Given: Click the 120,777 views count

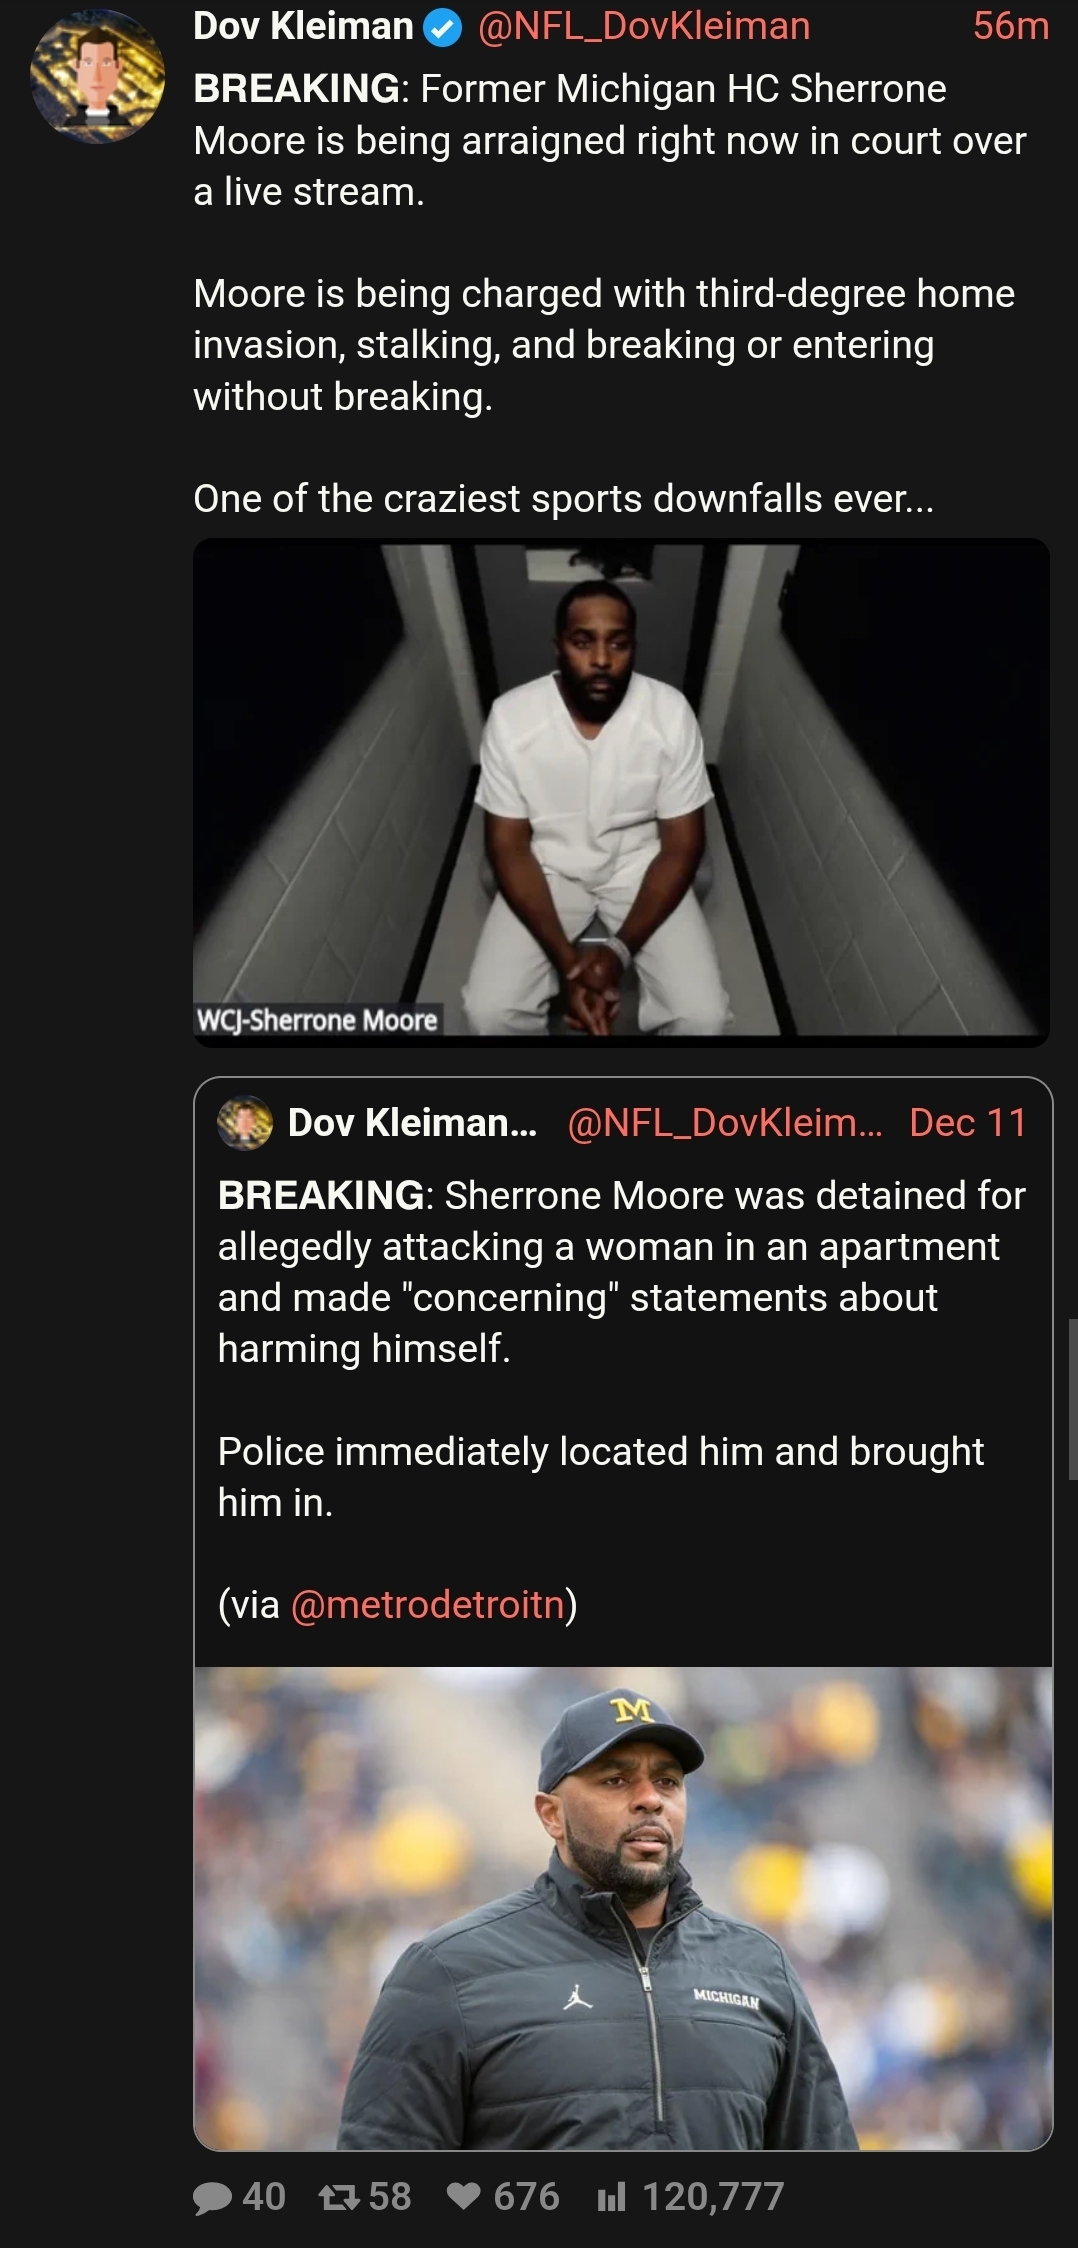Looking at the screenshot, I should coord(713,2198).
